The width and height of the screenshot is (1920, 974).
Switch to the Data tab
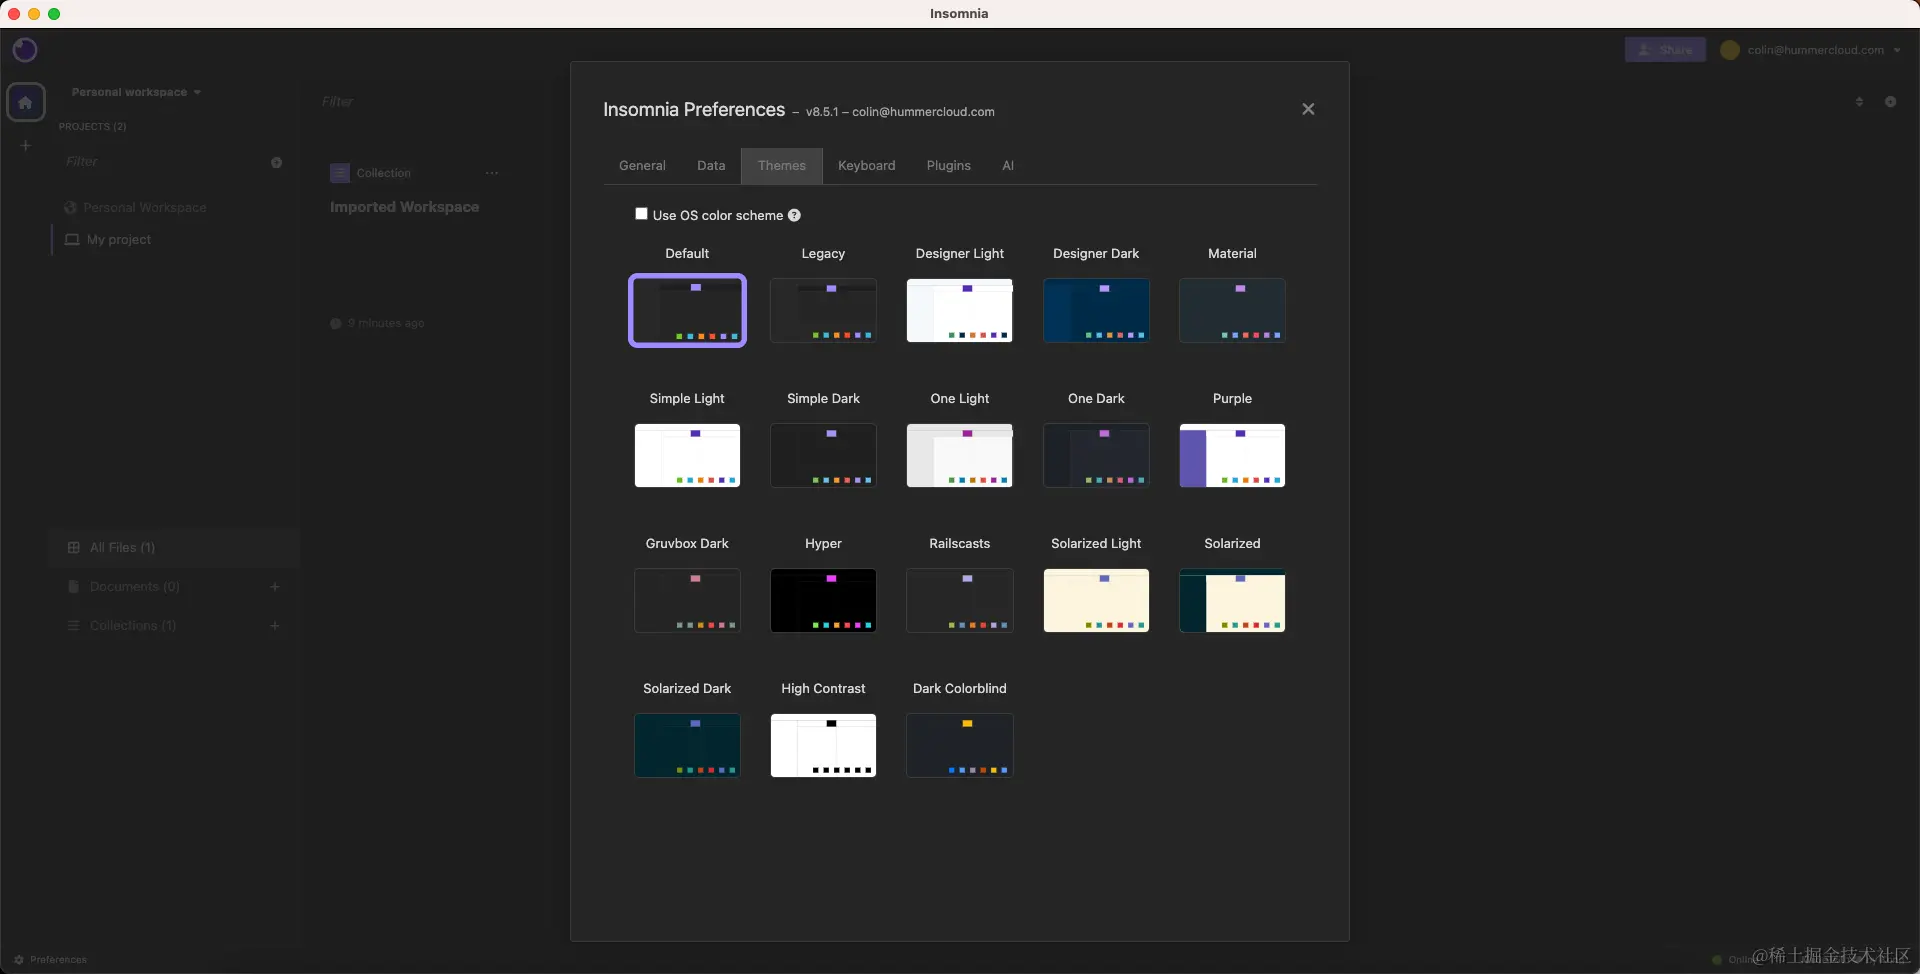(711, 166)
